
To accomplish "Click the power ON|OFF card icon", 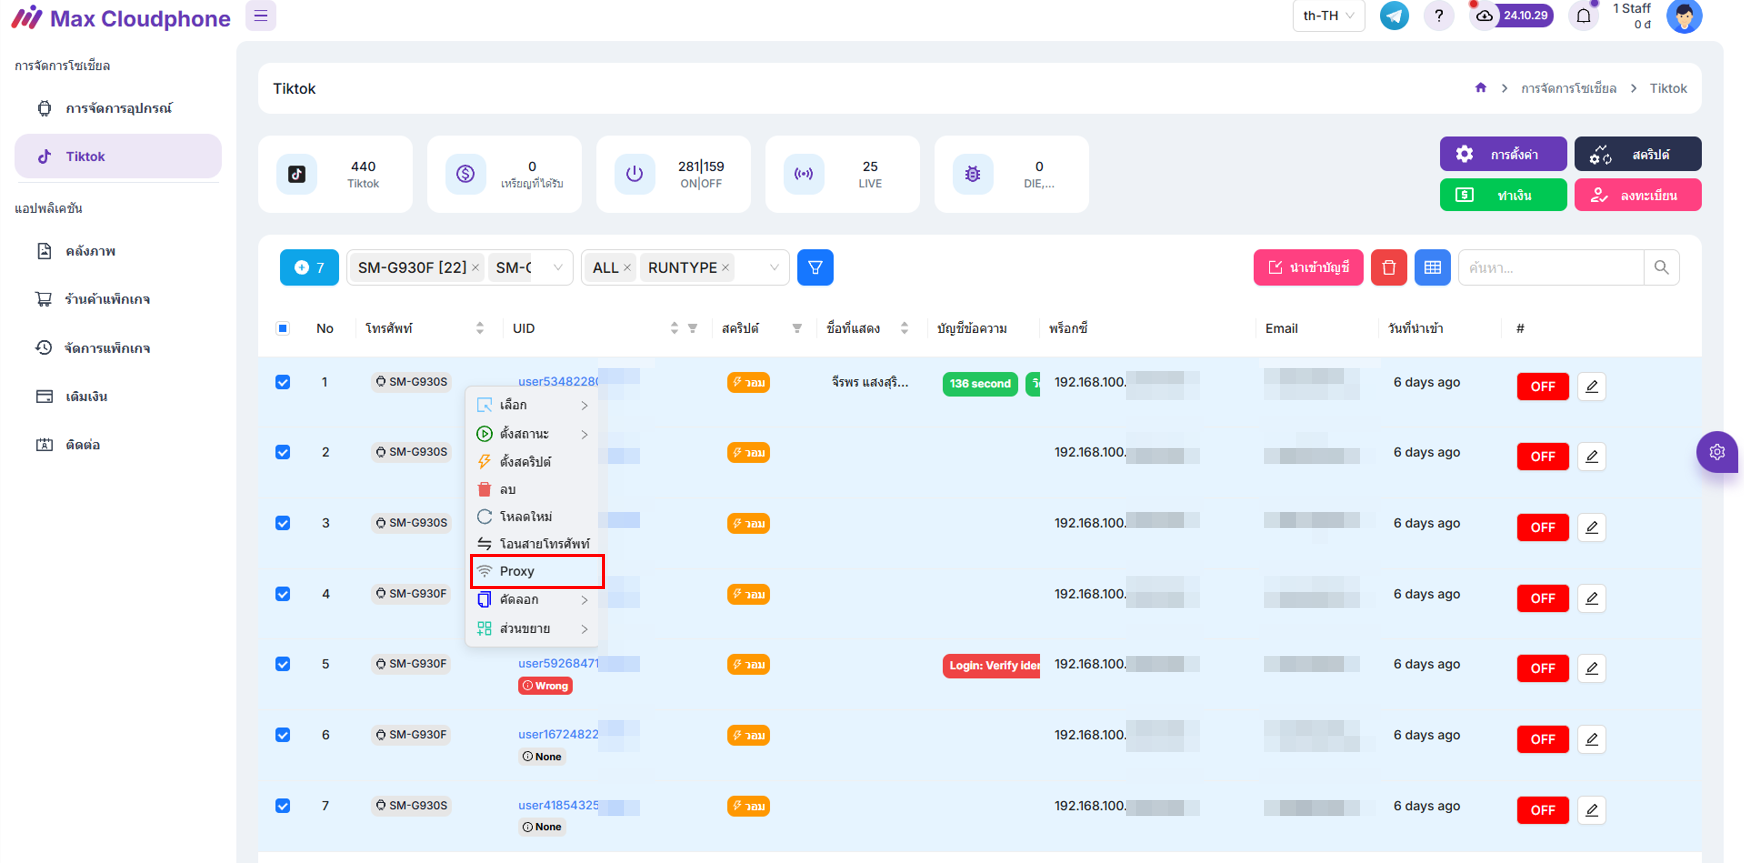I will [x=635, y=174].
